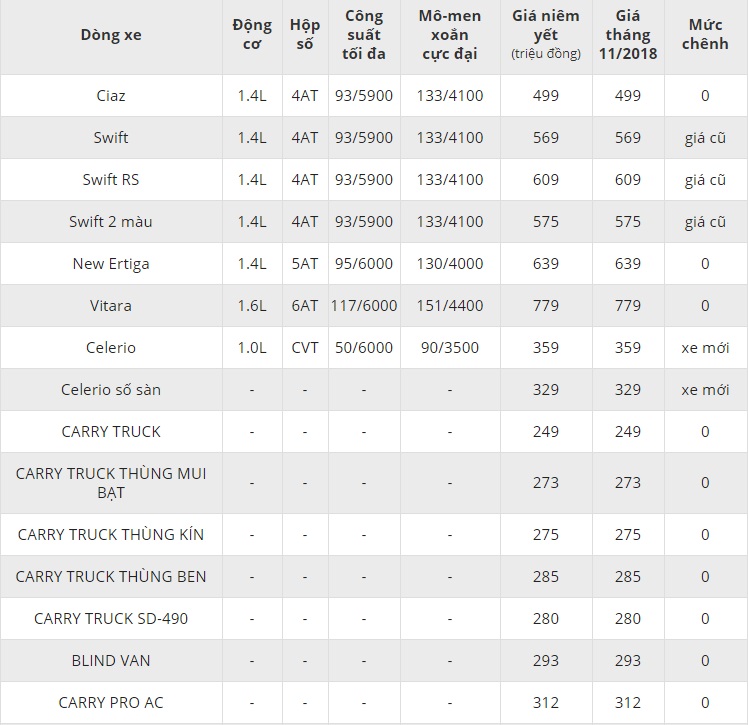This screenshot has width=748, height=725.
Task: Select the "Celerio số sàn" row name
Action: pos(111,390)
